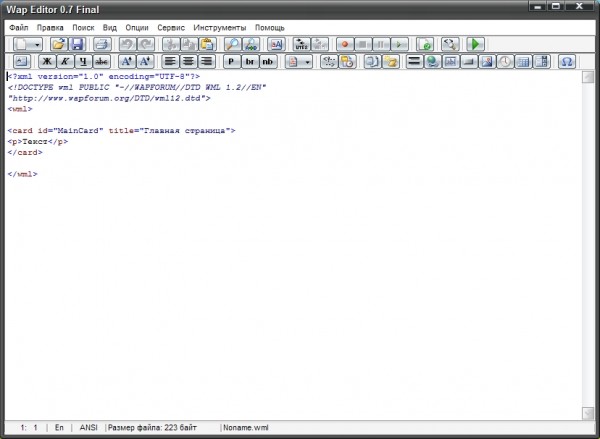Save the document with the floppy disk icon

tap(78, 45)
